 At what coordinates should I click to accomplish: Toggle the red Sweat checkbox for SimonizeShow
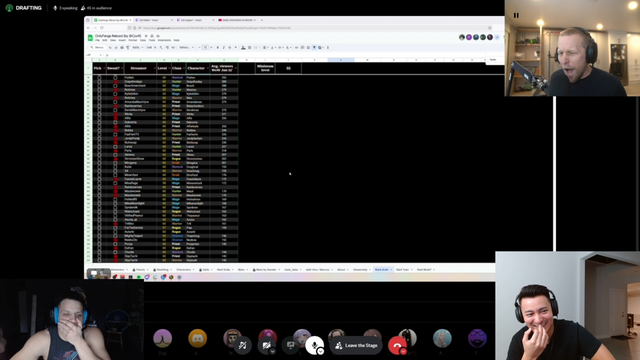pyautogui.click(x=115, y=159)
